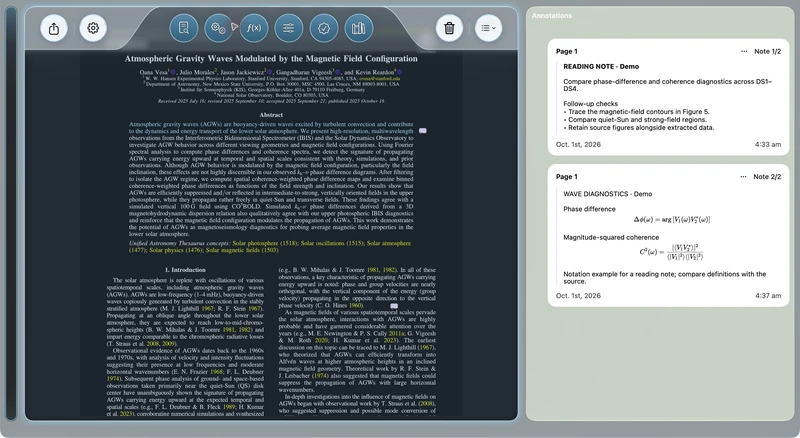Click the Annotations panel heading

point(552,16)
